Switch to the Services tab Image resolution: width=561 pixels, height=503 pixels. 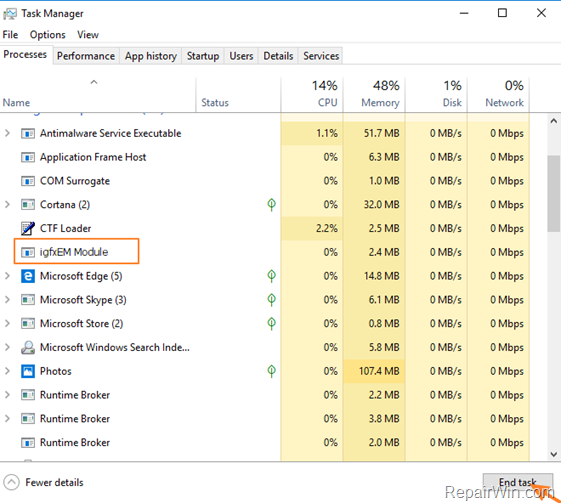point(321,56)
